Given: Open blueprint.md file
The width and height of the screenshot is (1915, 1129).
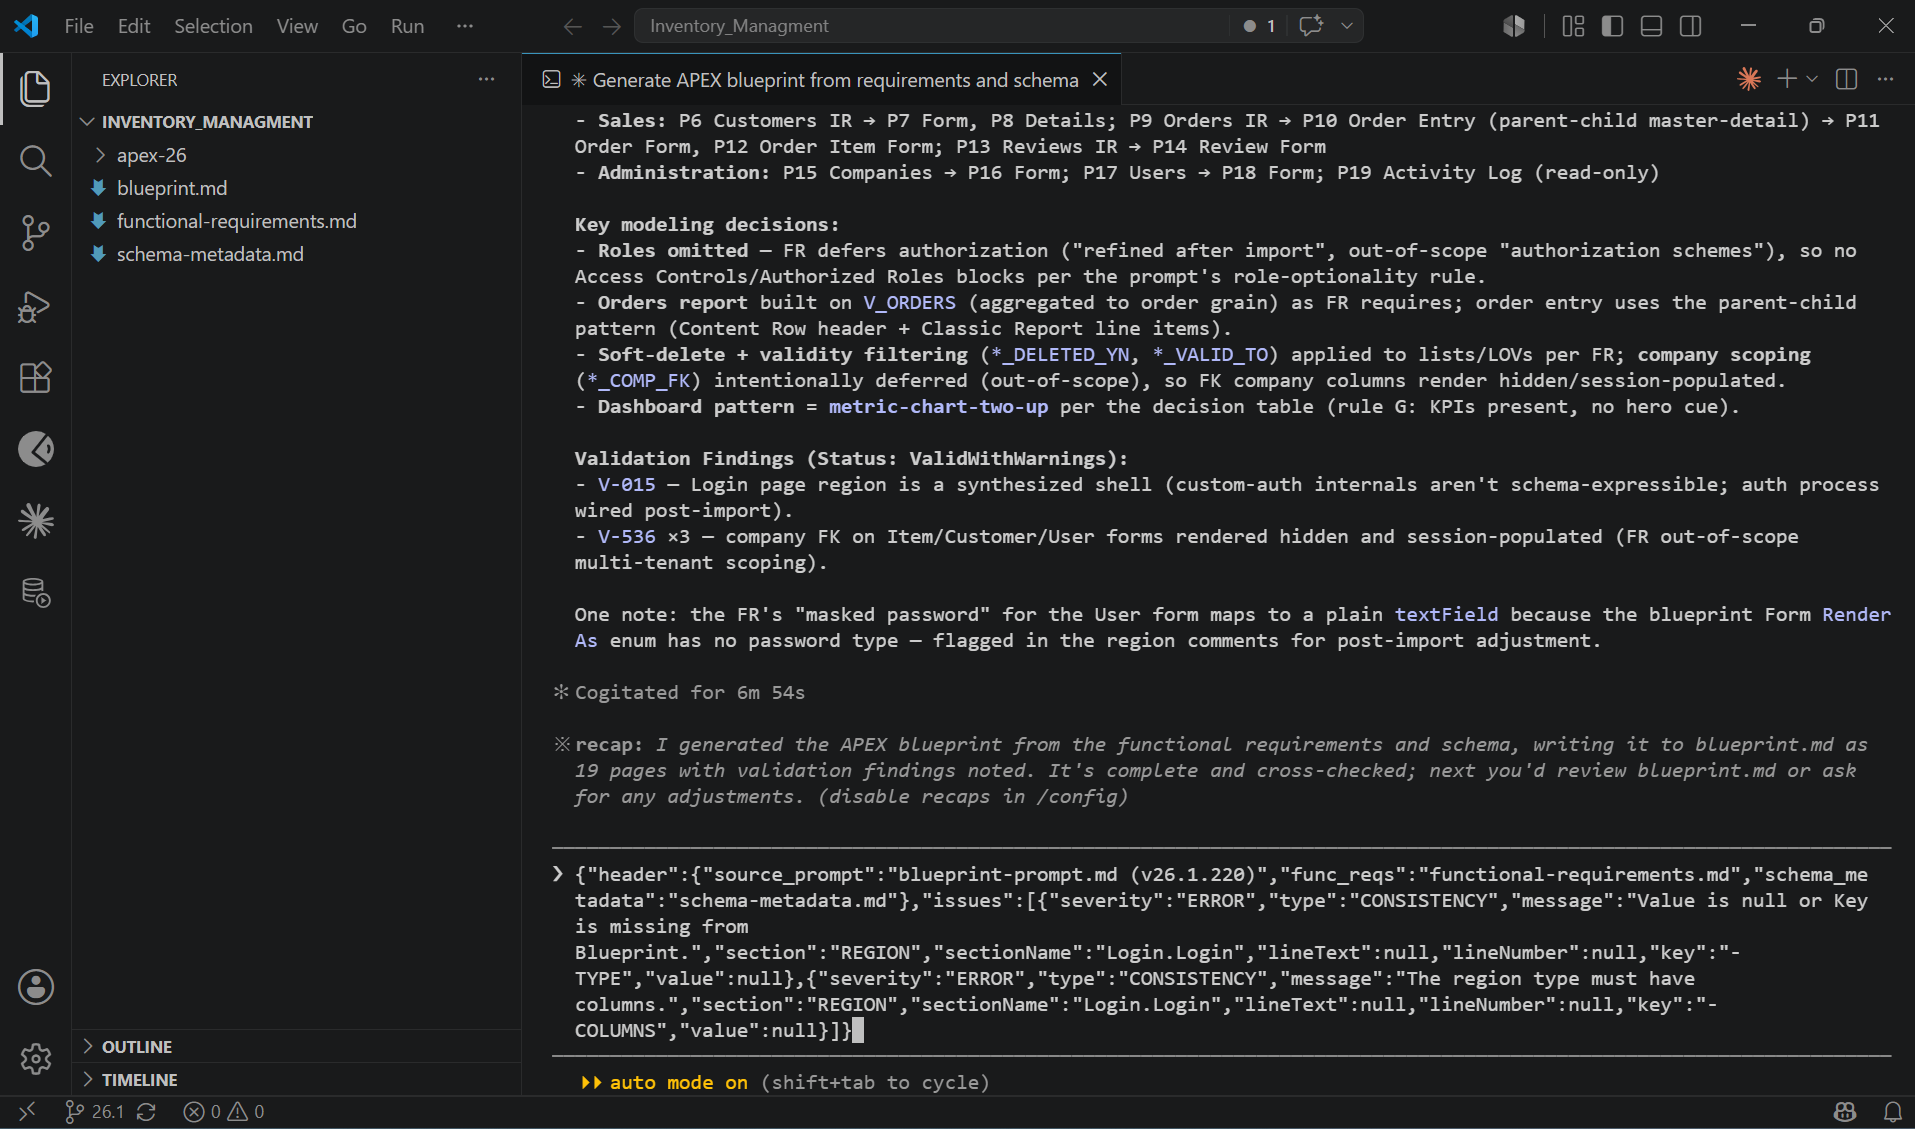Looking at the screenshot, I should (x=172, y=188).
